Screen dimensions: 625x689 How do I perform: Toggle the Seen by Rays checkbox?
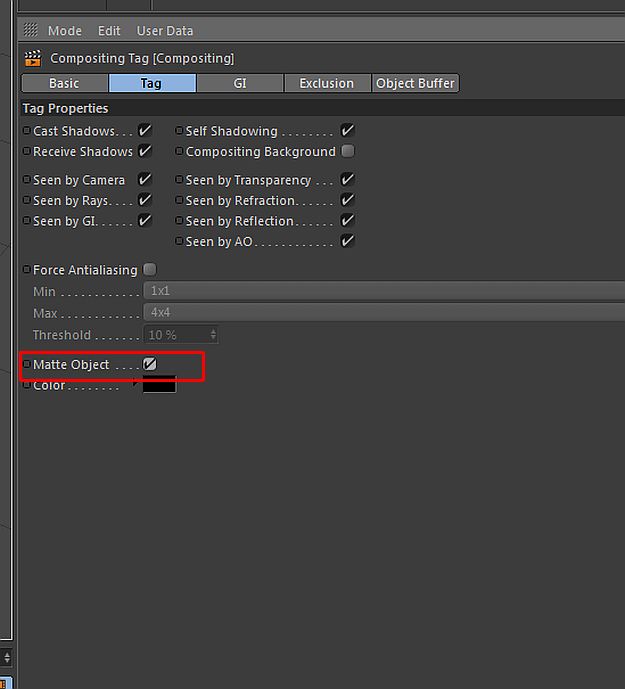click(145, 200)
